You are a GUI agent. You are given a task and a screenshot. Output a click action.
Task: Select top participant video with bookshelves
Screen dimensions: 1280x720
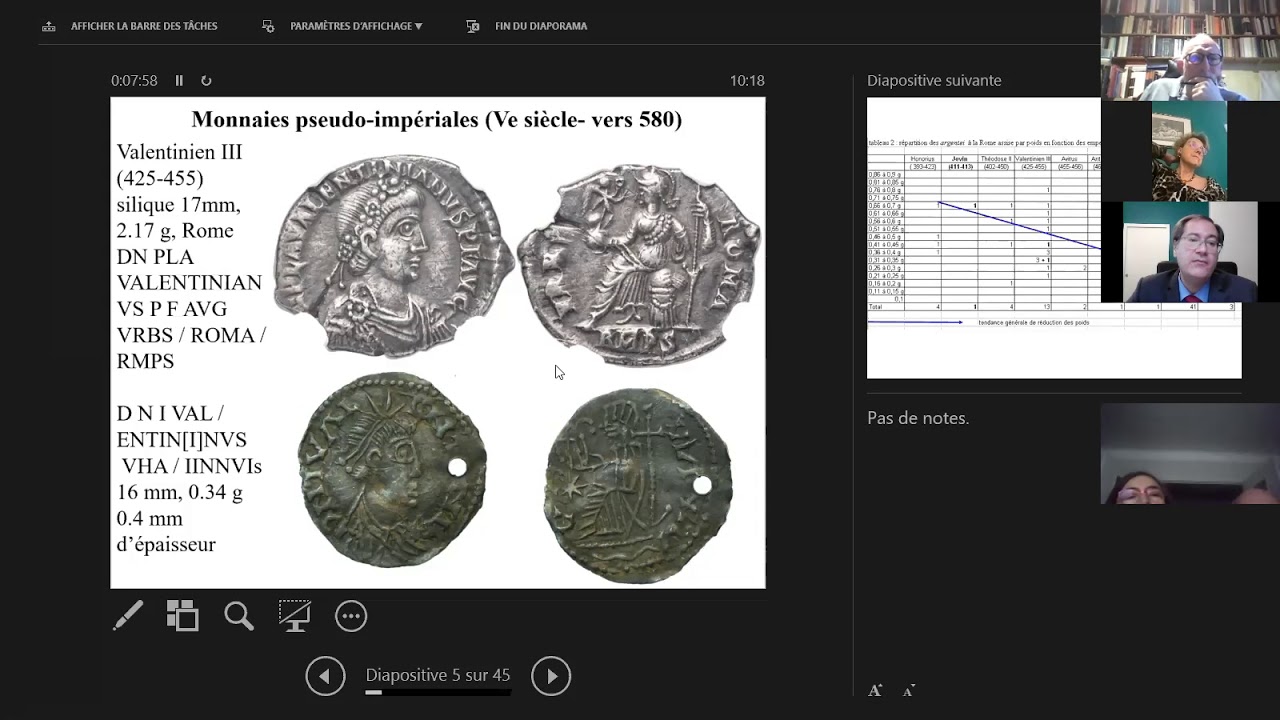[1190, 50]
